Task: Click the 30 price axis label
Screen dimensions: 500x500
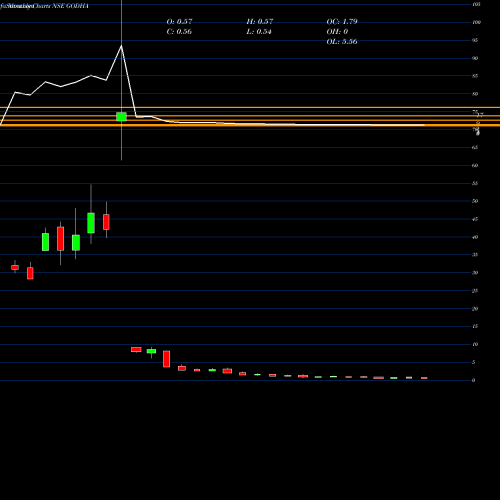Action: [475, 273]
